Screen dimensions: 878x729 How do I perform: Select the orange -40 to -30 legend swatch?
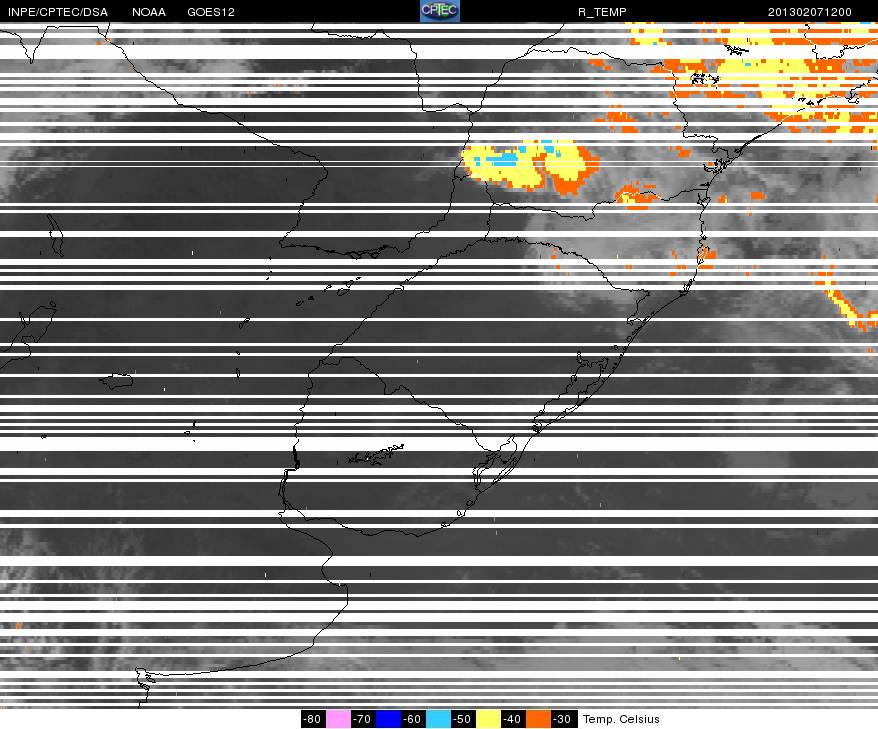[538, 719]
